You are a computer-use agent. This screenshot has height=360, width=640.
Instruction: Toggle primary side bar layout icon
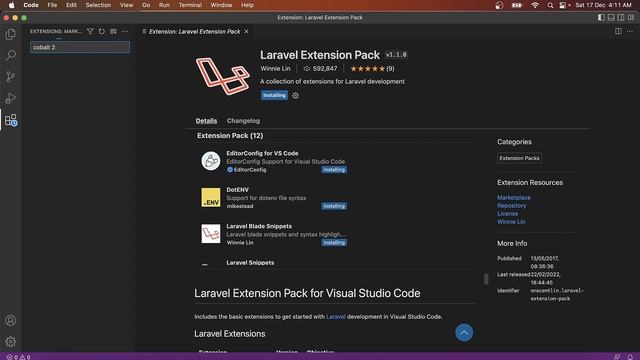(x=601, y=18)
